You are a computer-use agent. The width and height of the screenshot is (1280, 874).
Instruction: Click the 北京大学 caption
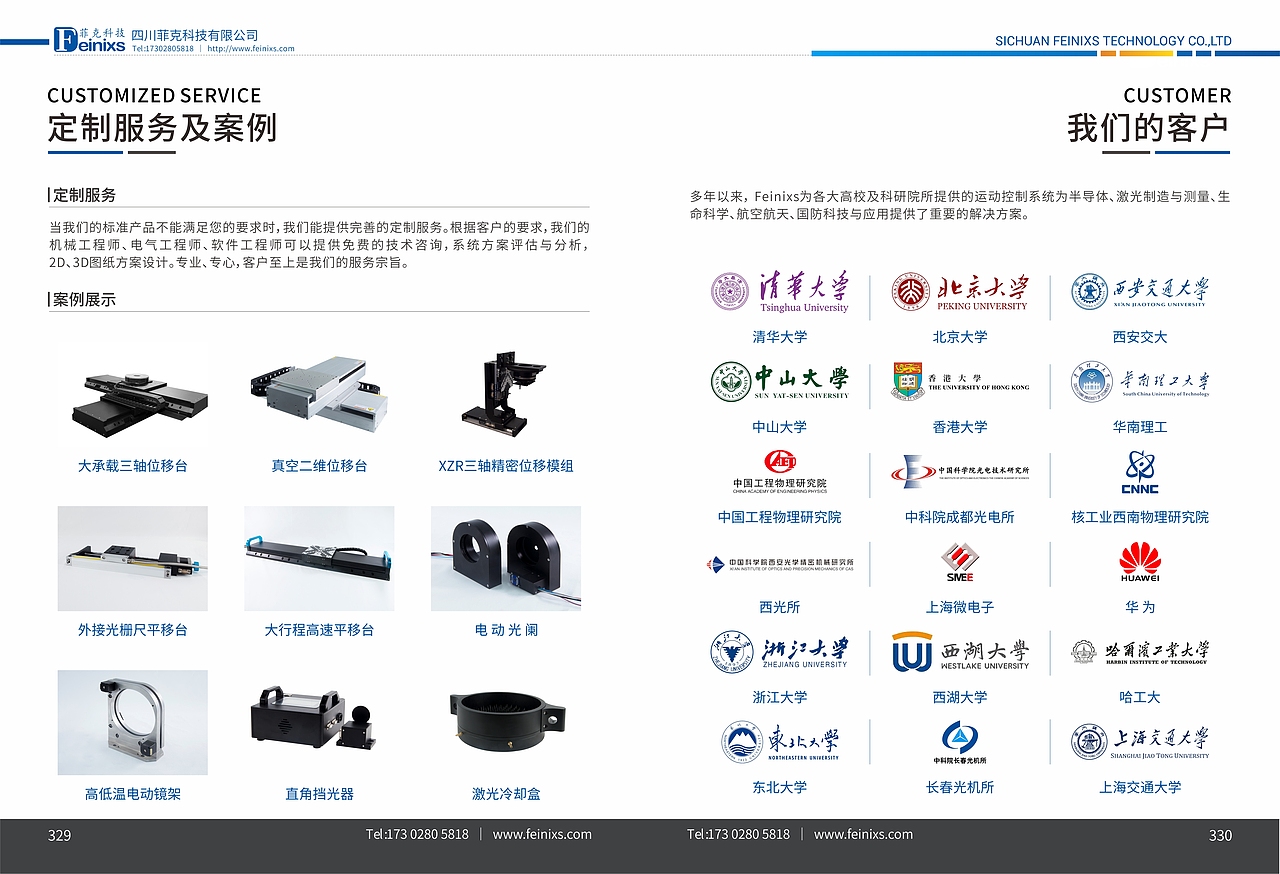[960, 337]
